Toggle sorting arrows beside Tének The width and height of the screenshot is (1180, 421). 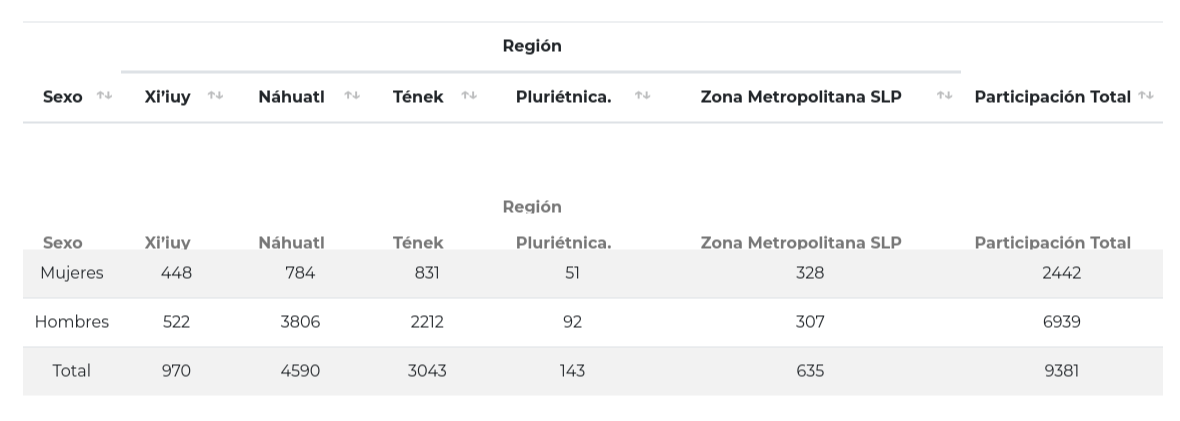click(x=469, y=96)
